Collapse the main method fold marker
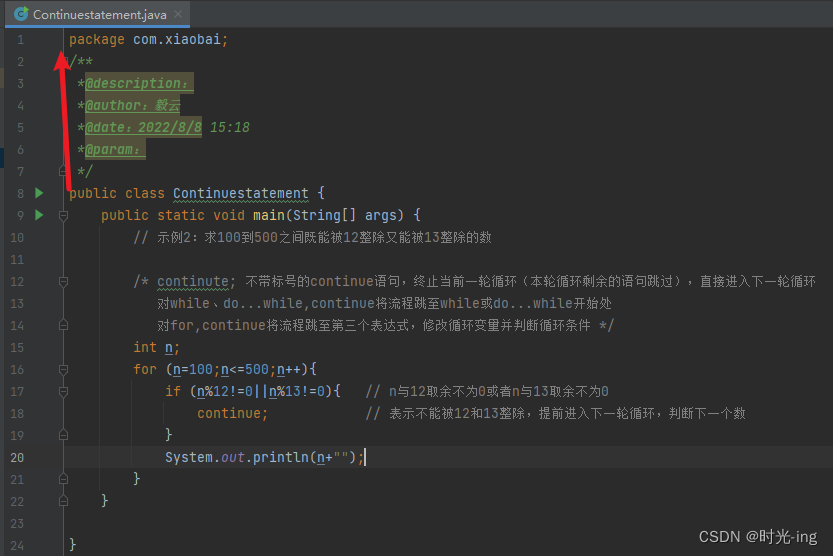The width and height of the screenshot is (833, 556). point(64,215)
